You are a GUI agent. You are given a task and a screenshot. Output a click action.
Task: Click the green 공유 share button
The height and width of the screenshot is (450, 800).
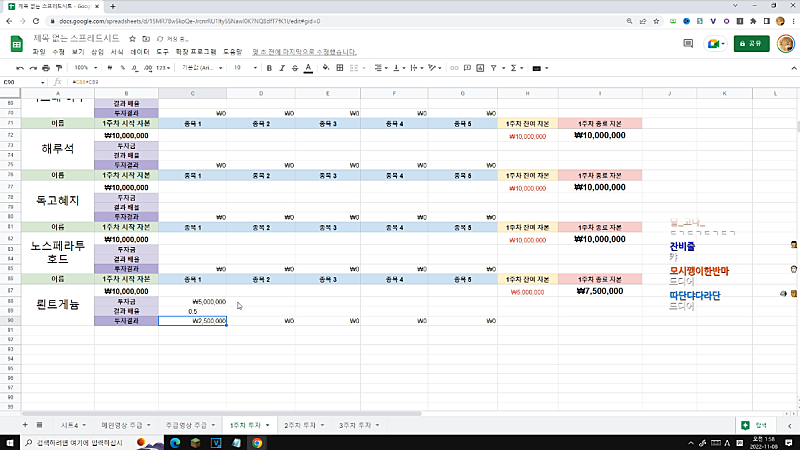pos(752,44)
